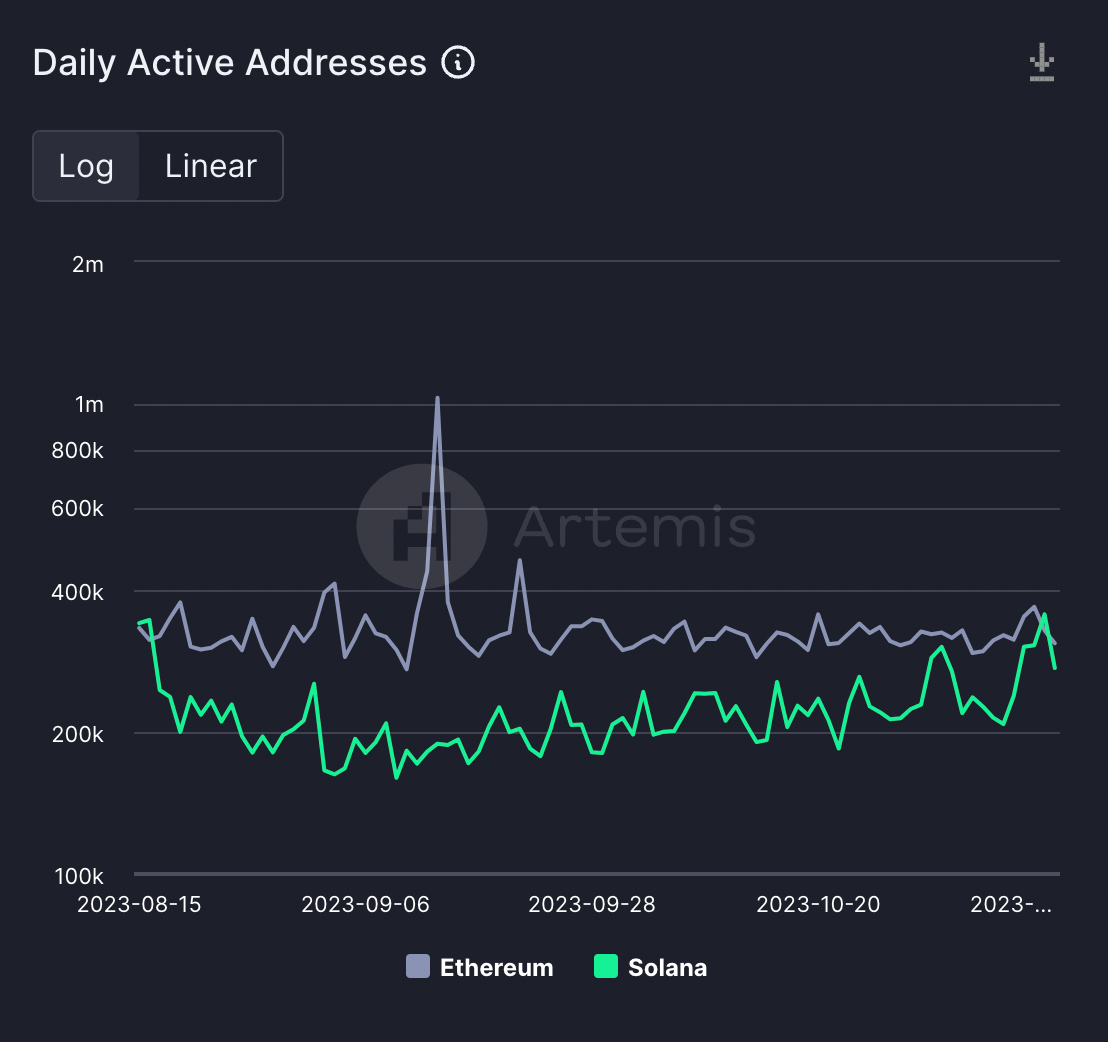Screen dimensions: 1108x1042
Task: Select the 600k y-axis label
Action: click(x=78, y=508)
